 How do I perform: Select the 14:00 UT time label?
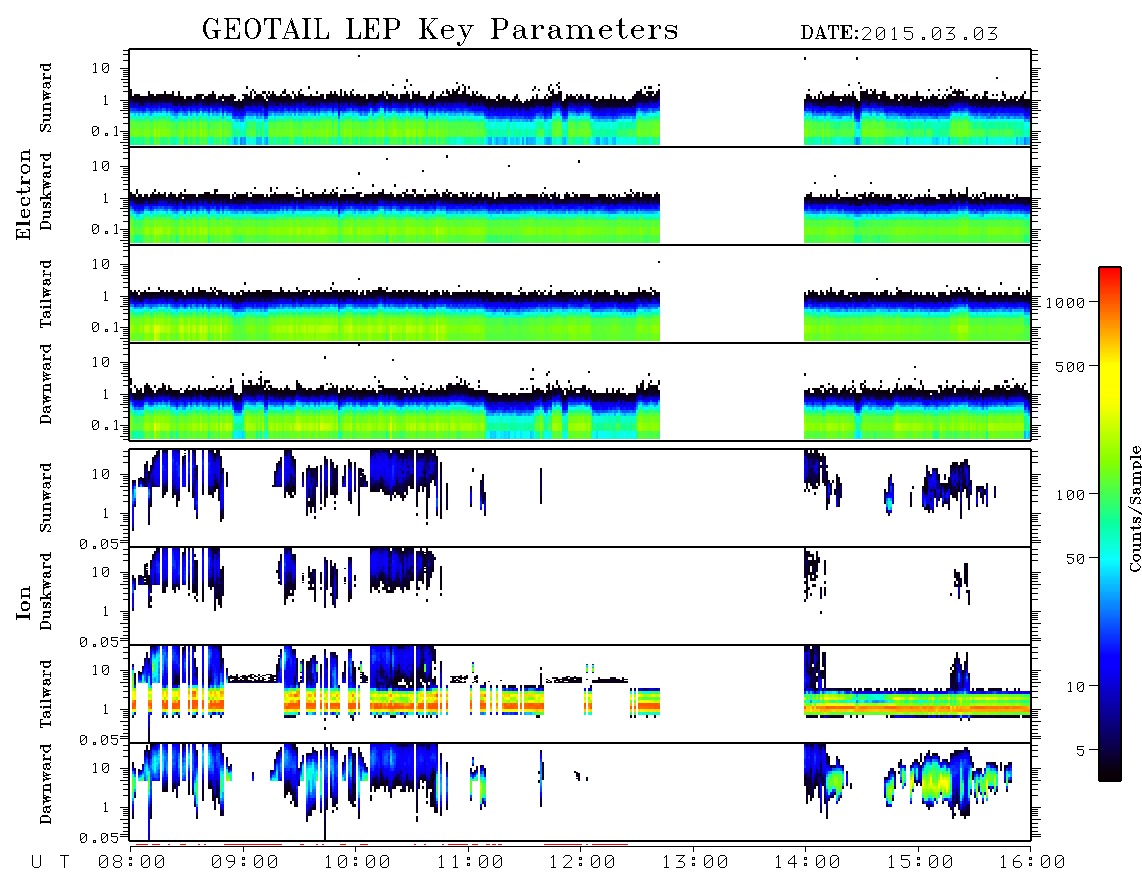[x=807, y=862]
